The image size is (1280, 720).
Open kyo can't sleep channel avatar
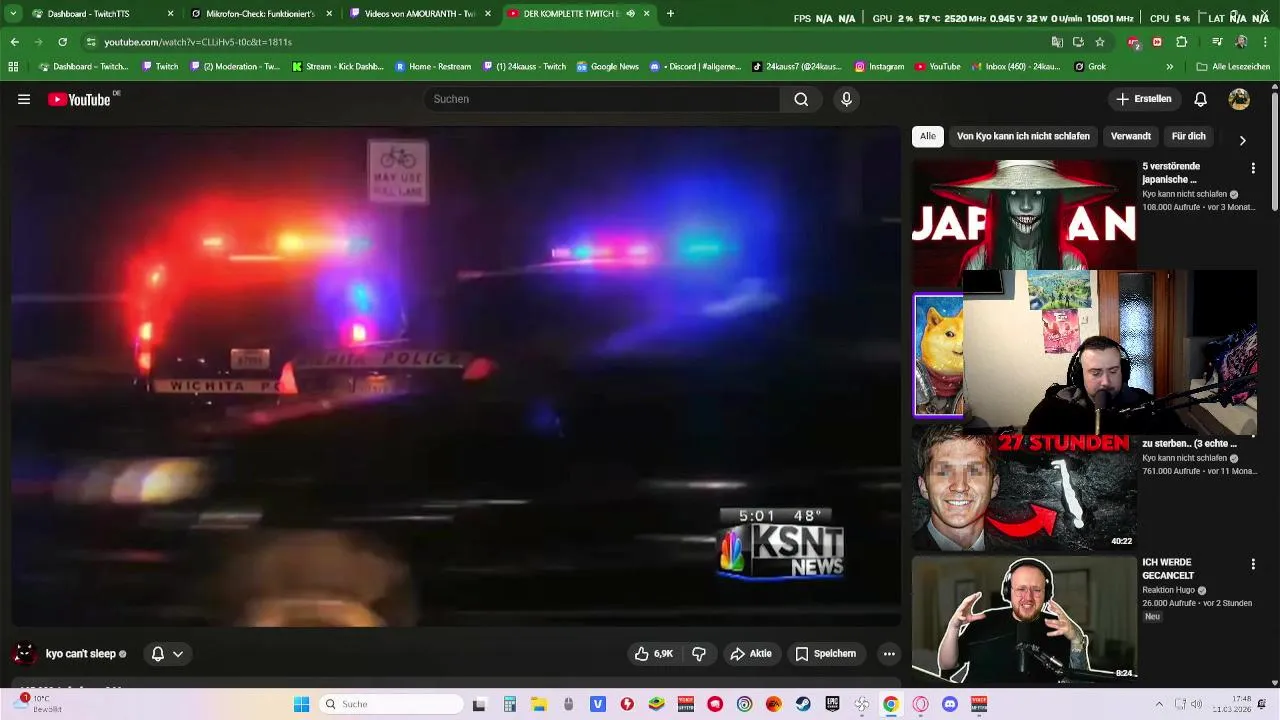tap(24, 654)
